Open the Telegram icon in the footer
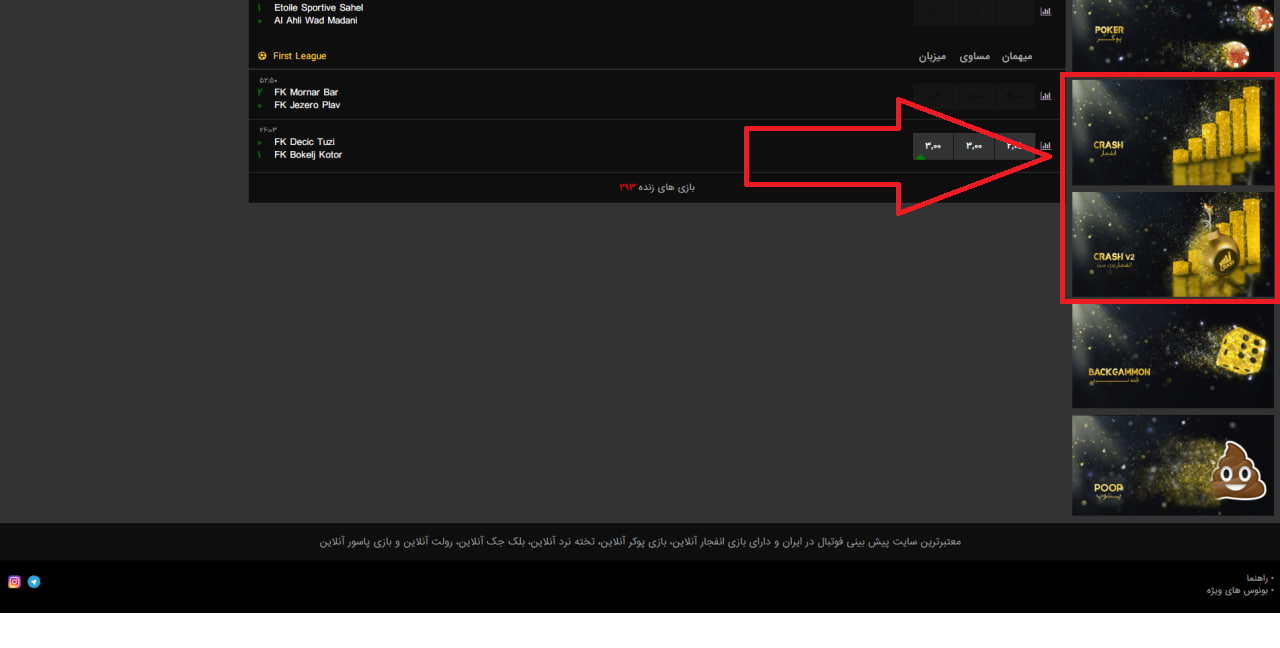Screen dimensions: 1280x648 (34, 582)
